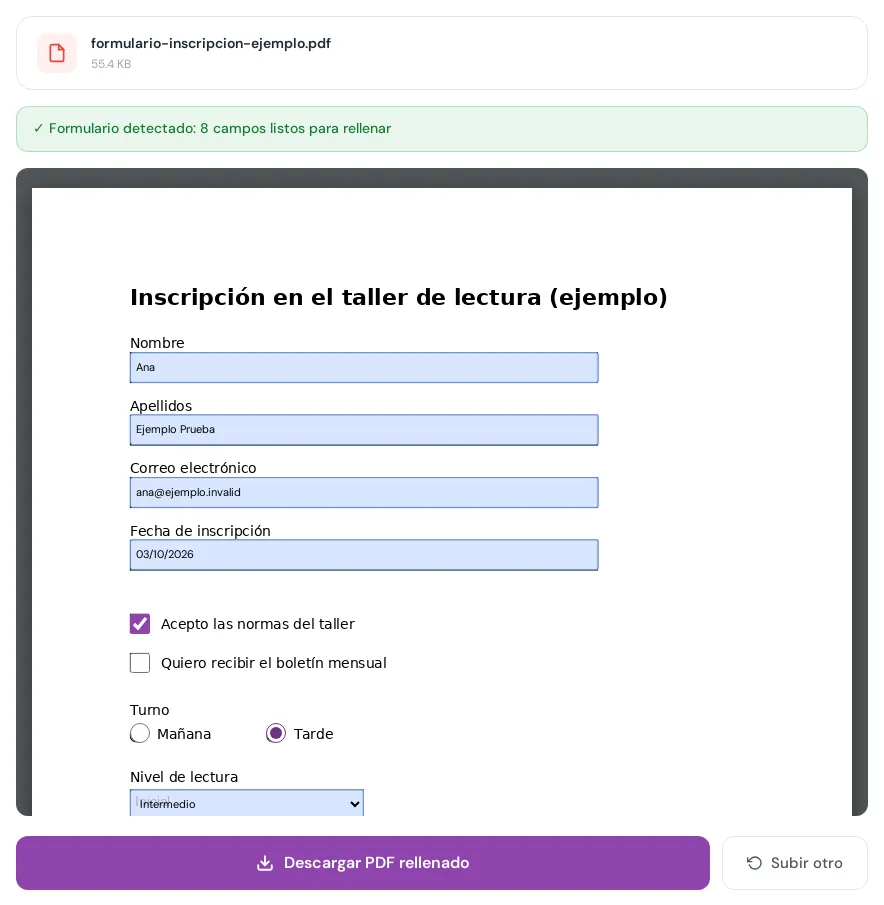Click the Quiero recibir el boletín mensual label
Screen dimensions: 884x905
(x=274, y=663)
